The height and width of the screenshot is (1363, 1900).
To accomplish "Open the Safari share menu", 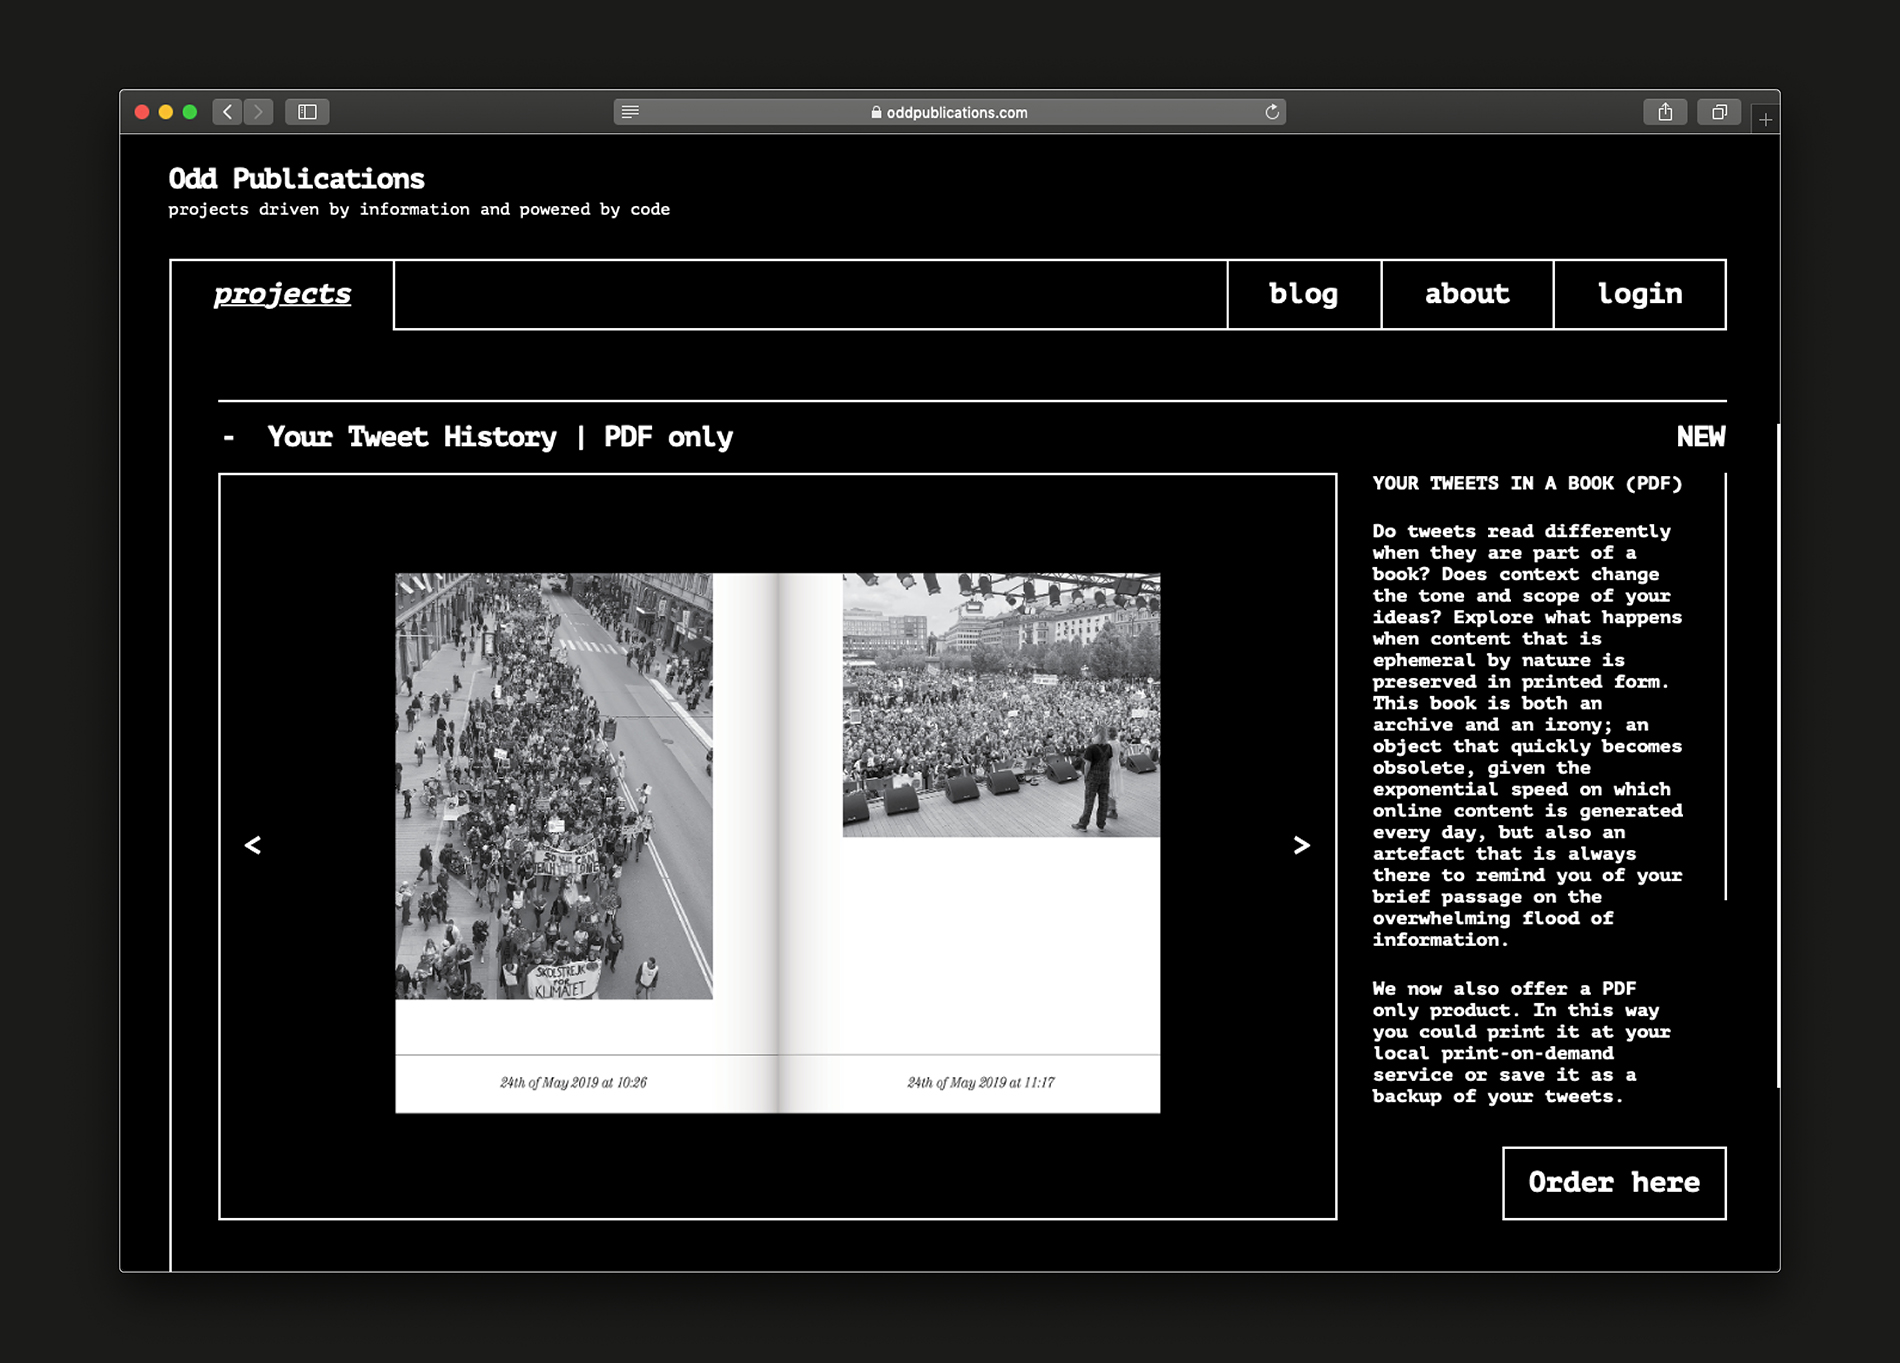I will [x=1665, y=112].
